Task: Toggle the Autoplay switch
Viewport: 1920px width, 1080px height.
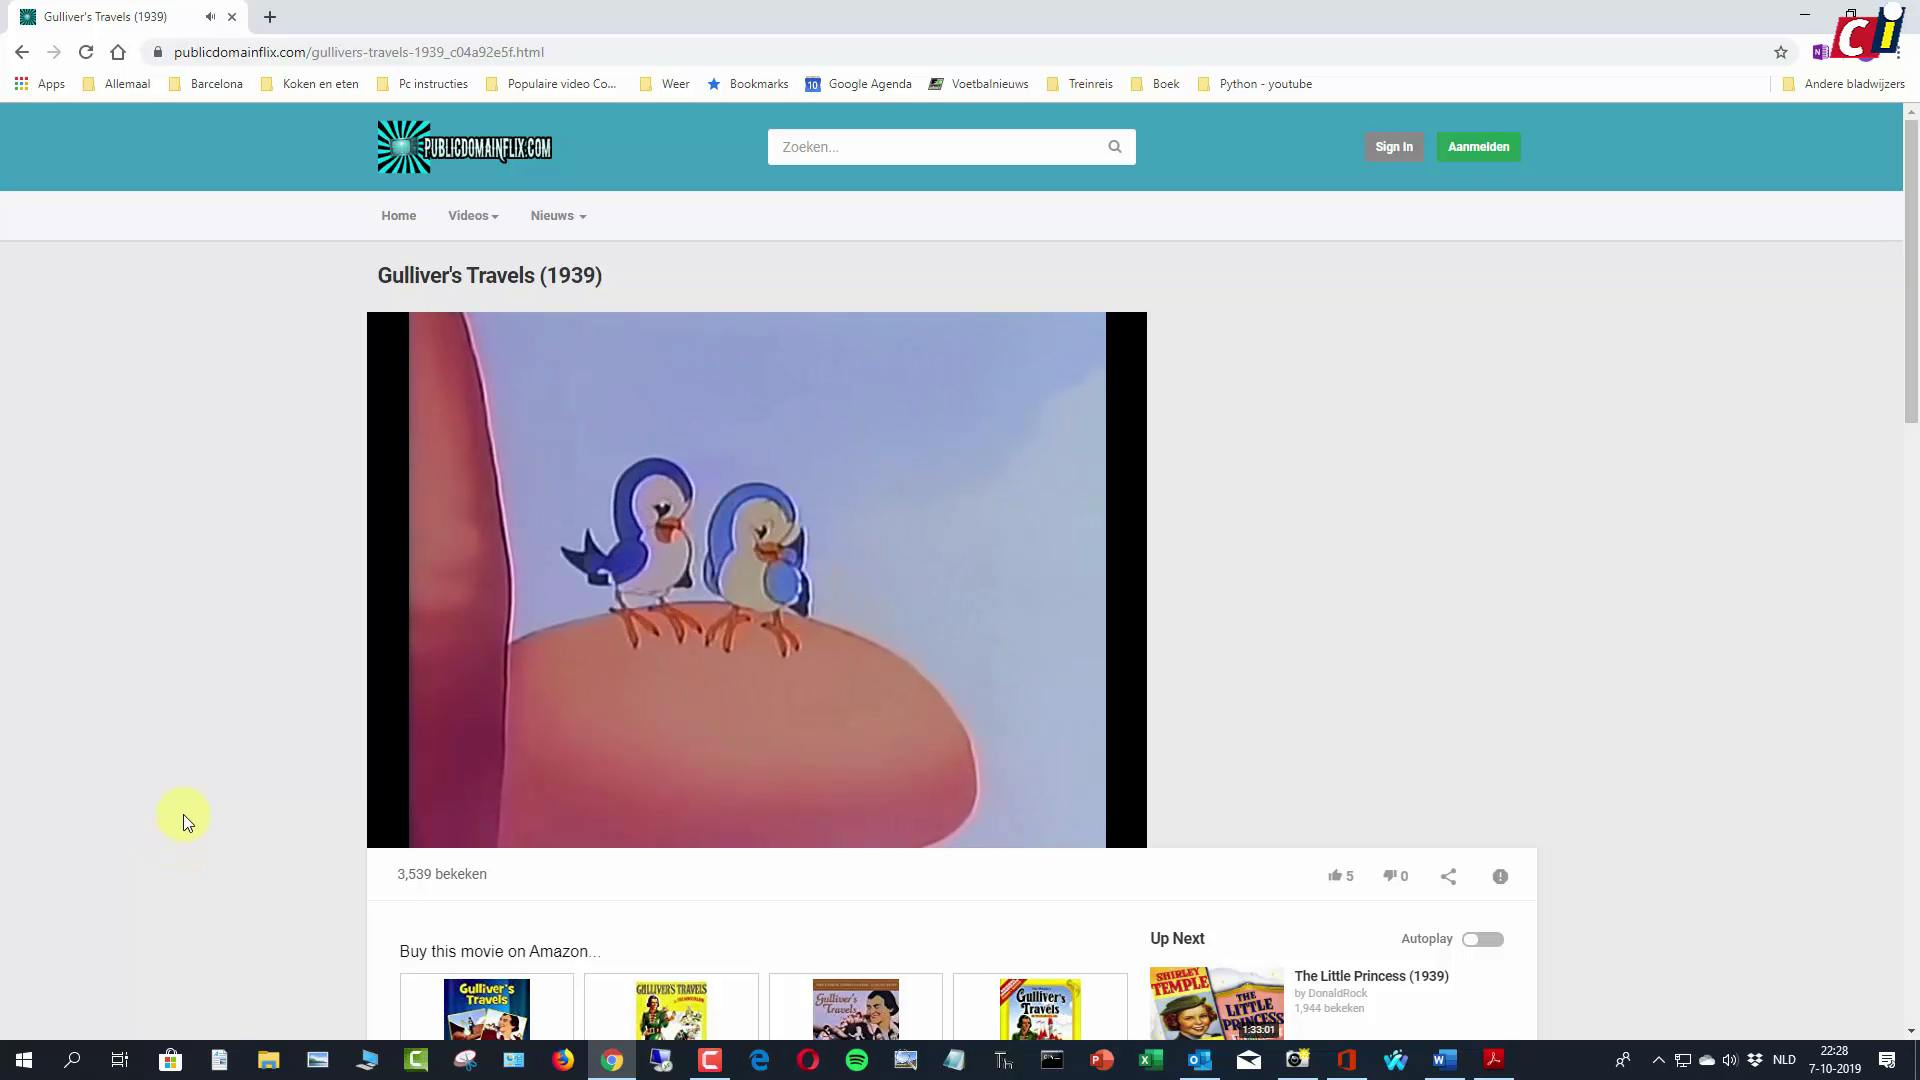Action: click(x=1483, y=939)
